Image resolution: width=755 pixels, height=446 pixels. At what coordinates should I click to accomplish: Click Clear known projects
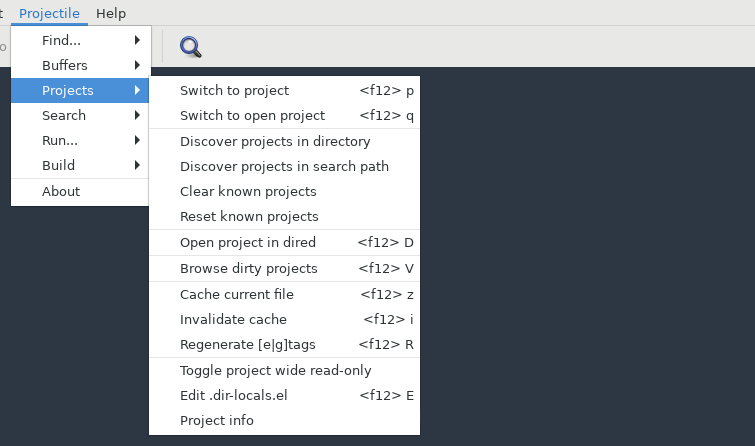pos(248,191)
